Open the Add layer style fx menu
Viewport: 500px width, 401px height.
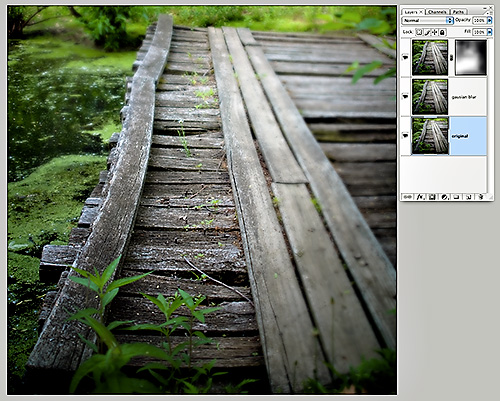tap(420, 197)
